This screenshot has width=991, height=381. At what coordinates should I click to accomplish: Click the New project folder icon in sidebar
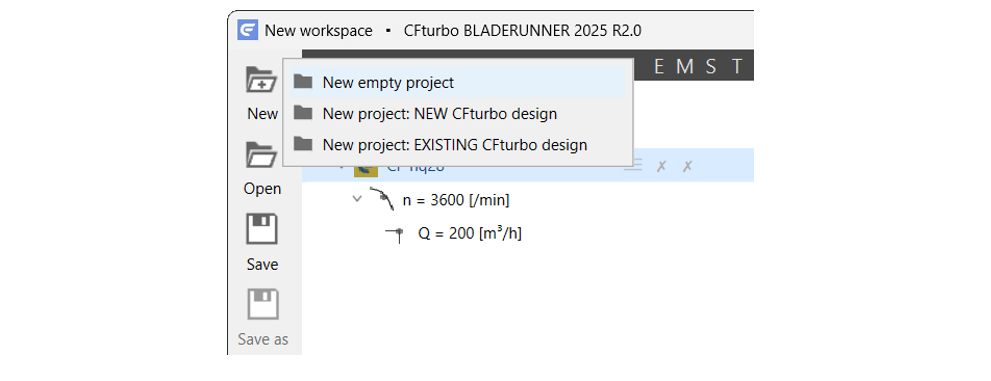pos(262,80)
